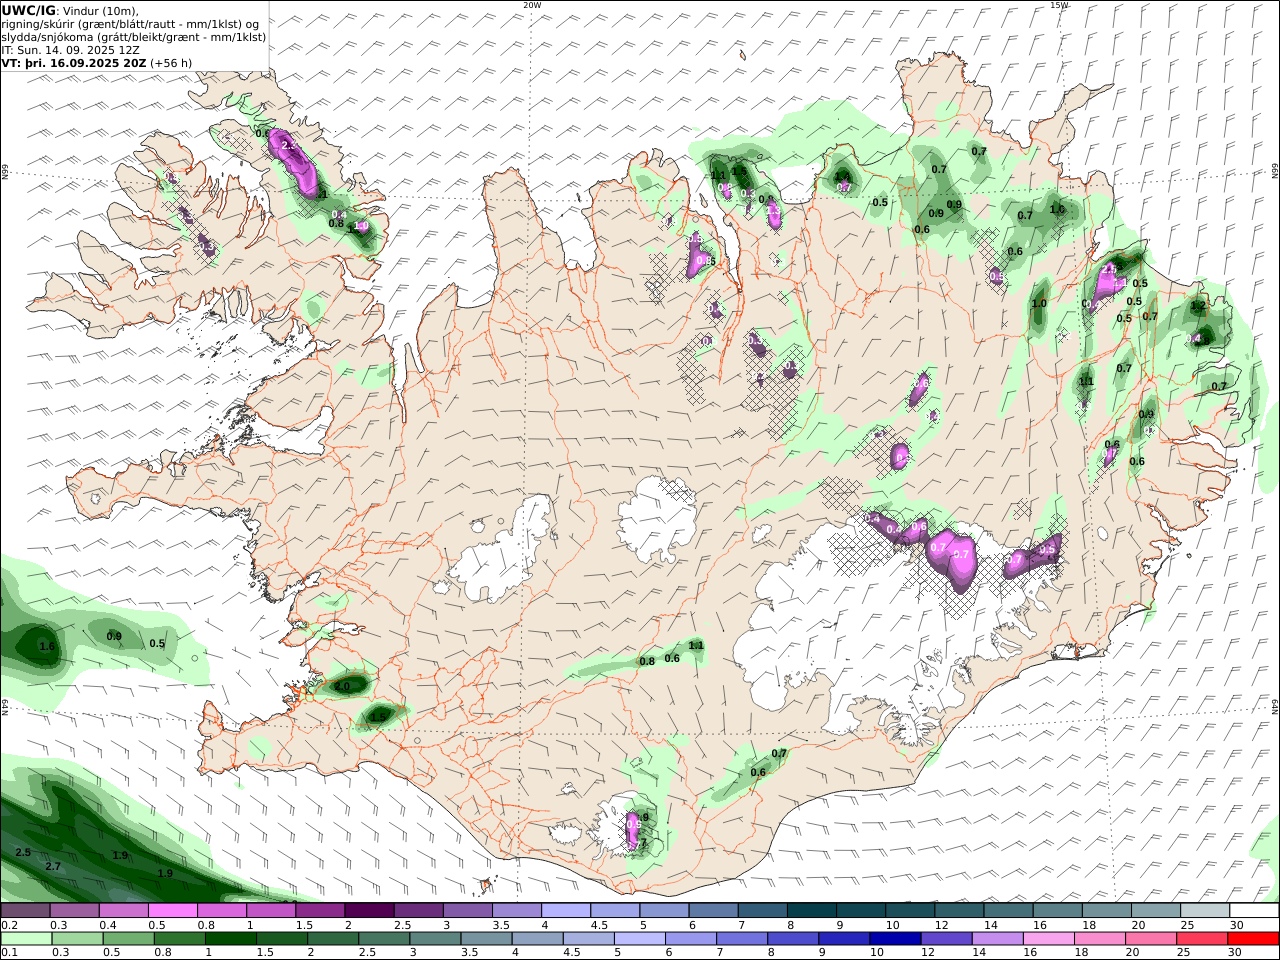Select the rain scale swatch between 7 and 8

(742, 939)
